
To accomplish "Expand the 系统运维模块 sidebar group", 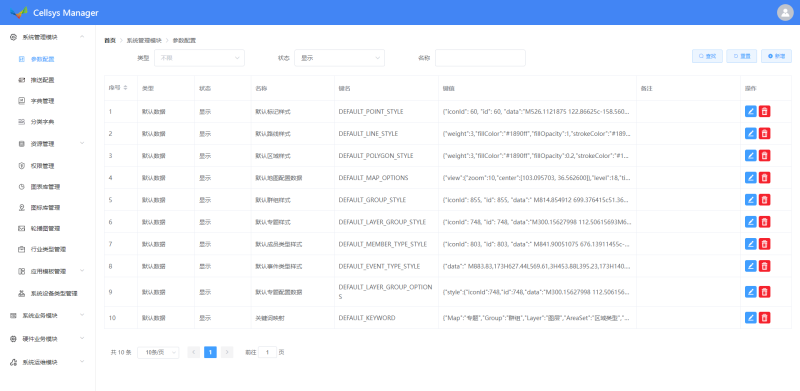I will coord(47,362).
